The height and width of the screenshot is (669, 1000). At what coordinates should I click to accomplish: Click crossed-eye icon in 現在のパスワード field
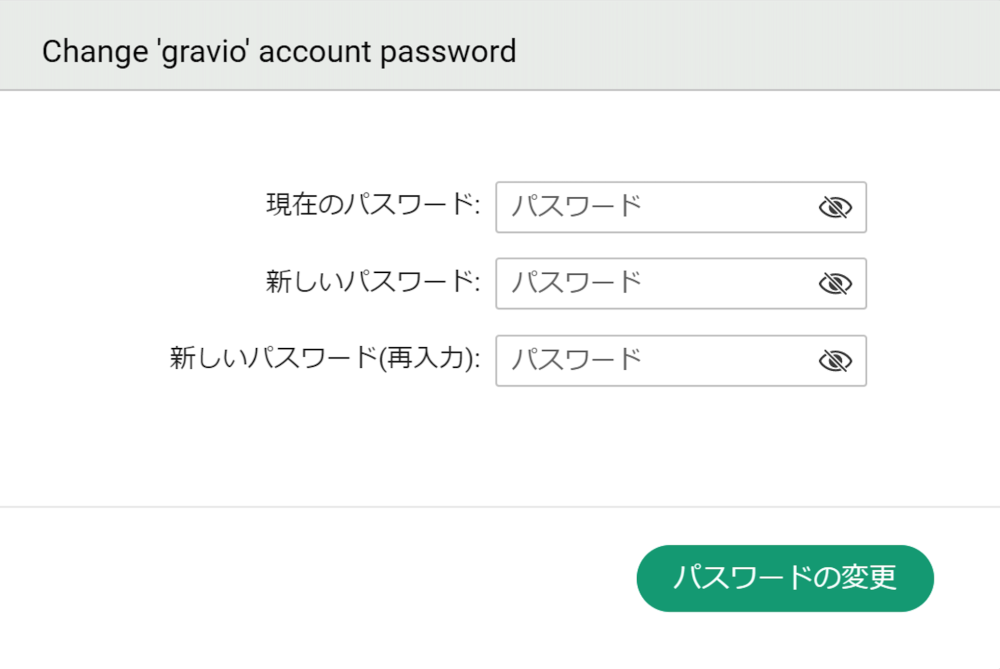click(835, 207)
